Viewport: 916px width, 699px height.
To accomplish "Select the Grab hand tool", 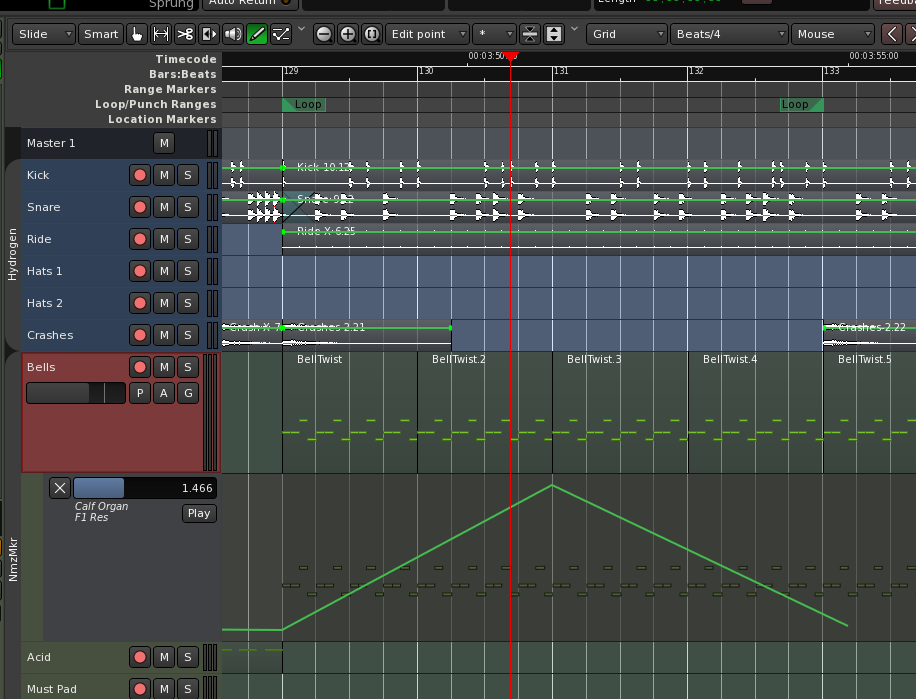I will 138,34.
